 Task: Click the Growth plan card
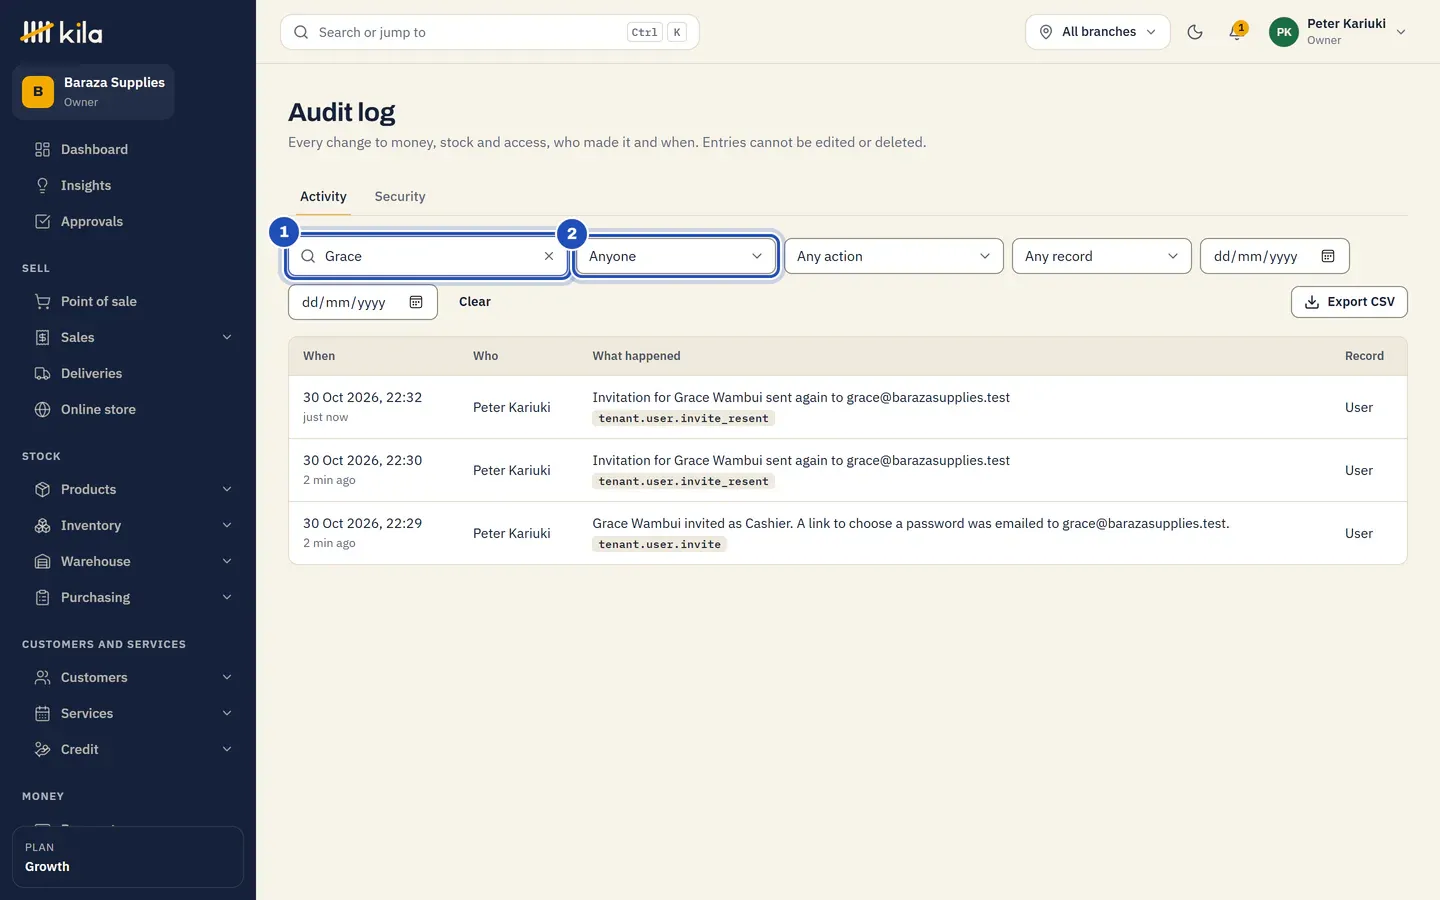[128, 857]
